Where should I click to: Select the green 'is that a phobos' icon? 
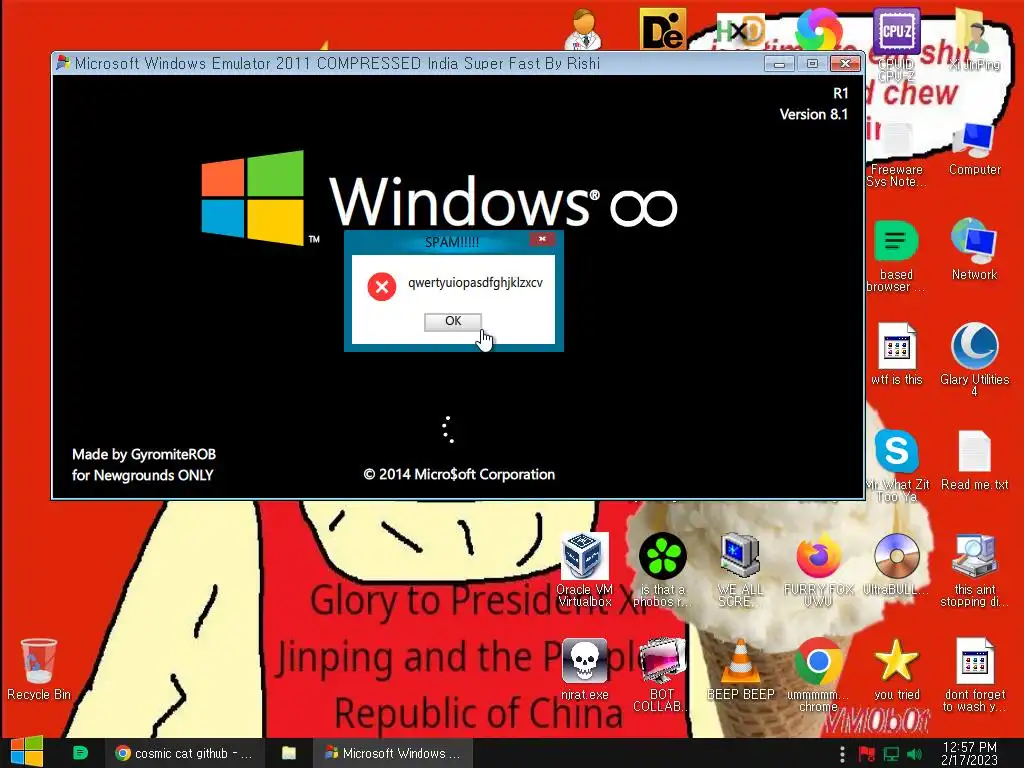click(662, 569)
